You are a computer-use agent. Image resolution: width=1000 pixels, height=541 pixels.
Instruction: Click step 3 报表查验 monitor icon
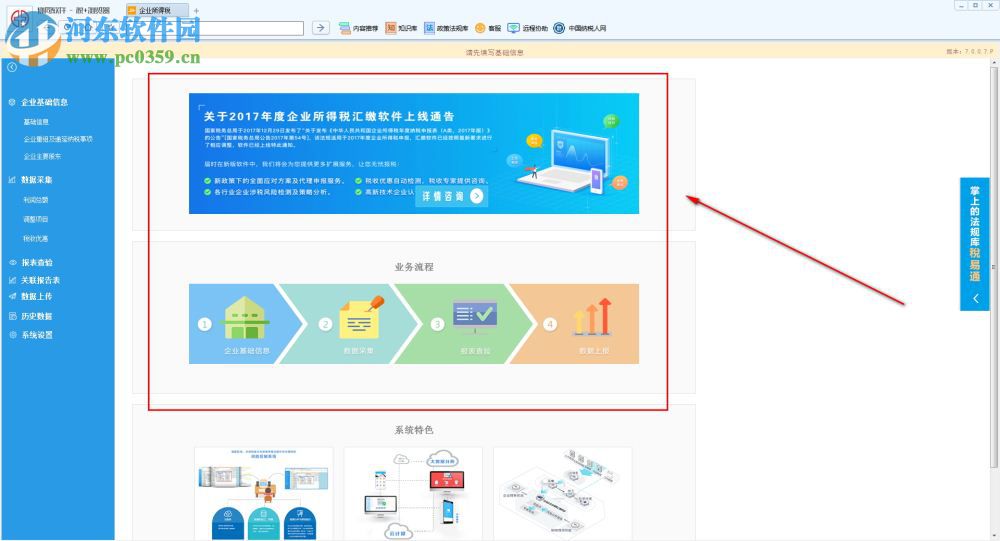point(475,317)
